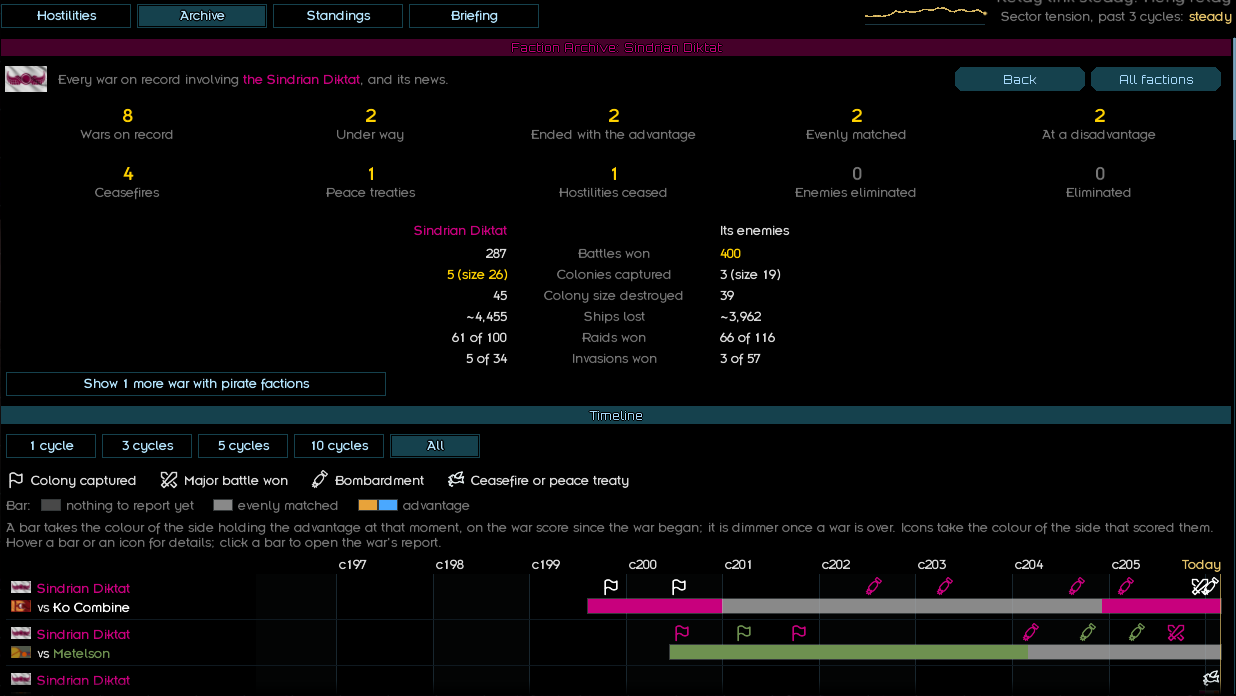Click the pink bombardment icon after c202, Ko Combine row
The width and height of the screenshot is (1236, 696).
tap(874, 586)
